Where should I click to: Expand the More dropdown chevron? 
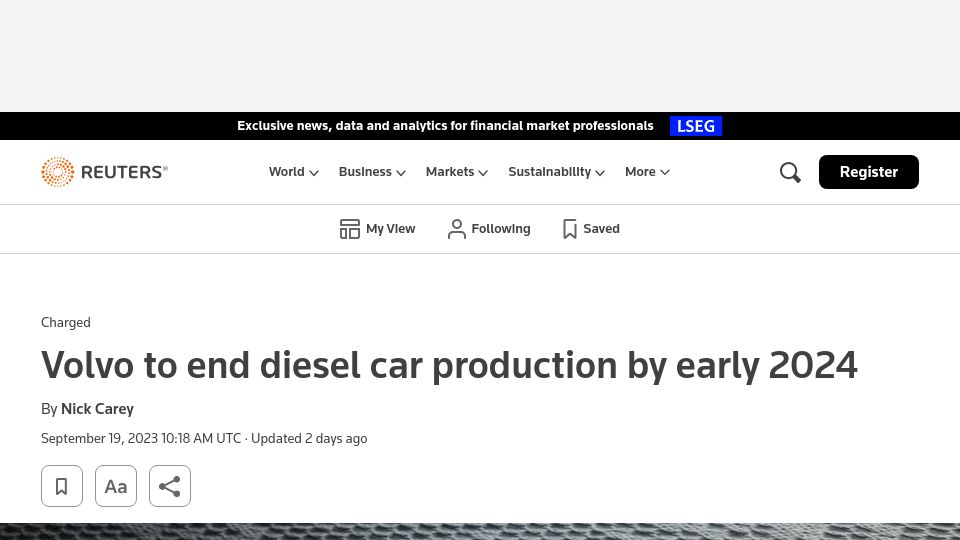click(x=665, y=173)
